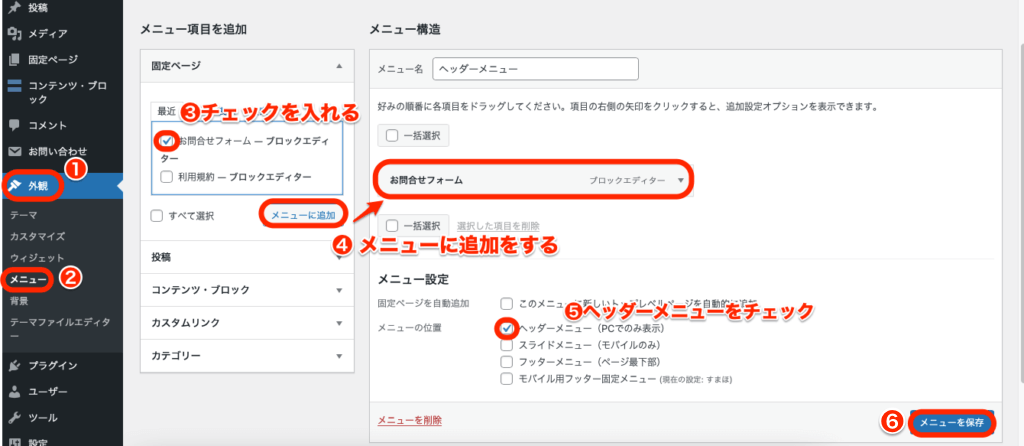Check the お問合せフォーム page checkbox

(167, 141)
